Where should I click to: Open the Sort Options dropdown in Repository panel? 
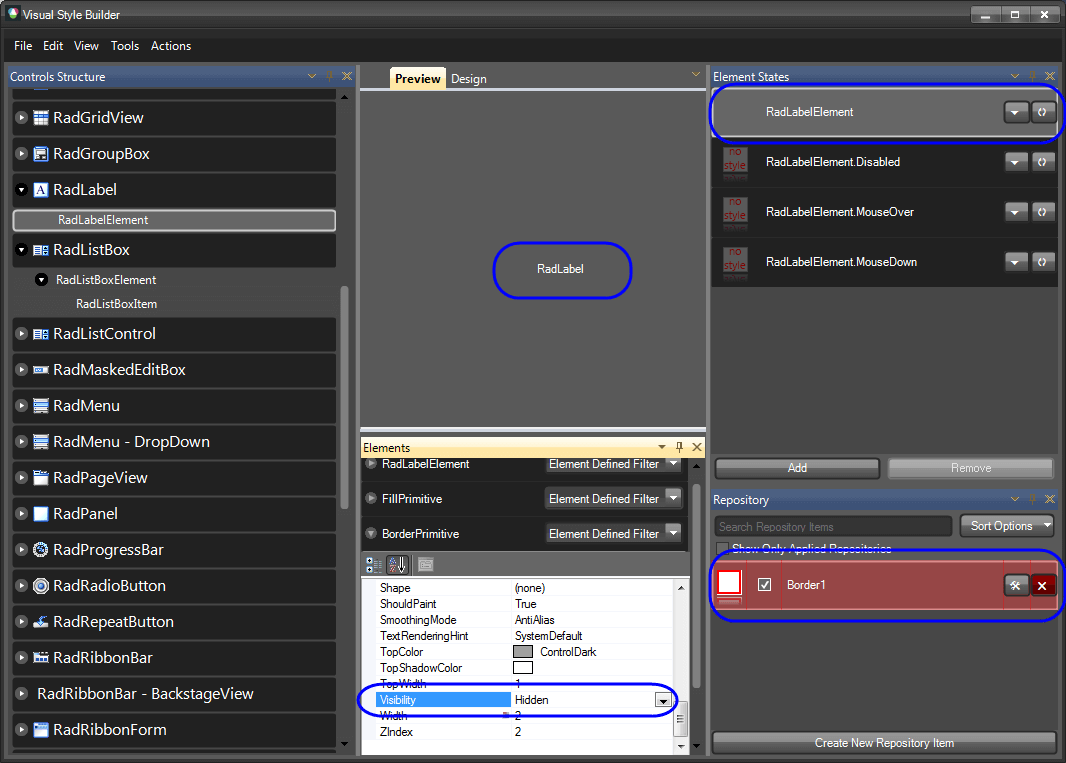[1006, 525]
